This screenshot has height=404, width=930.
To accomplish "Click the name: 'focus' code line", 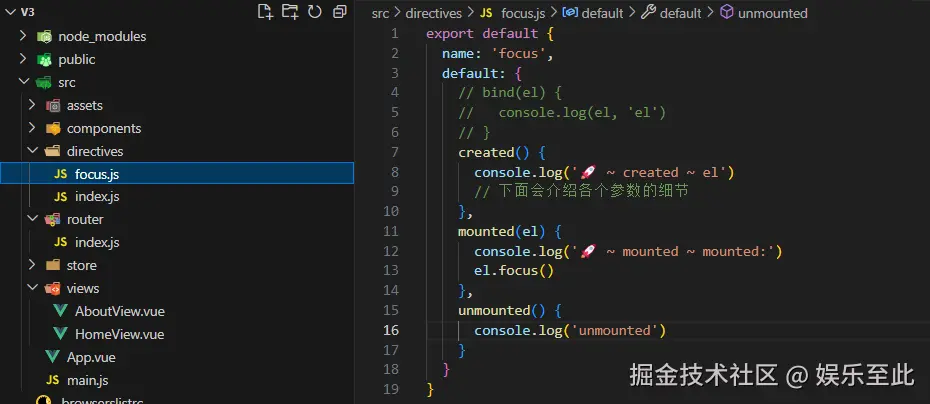I will pos(497,53).
